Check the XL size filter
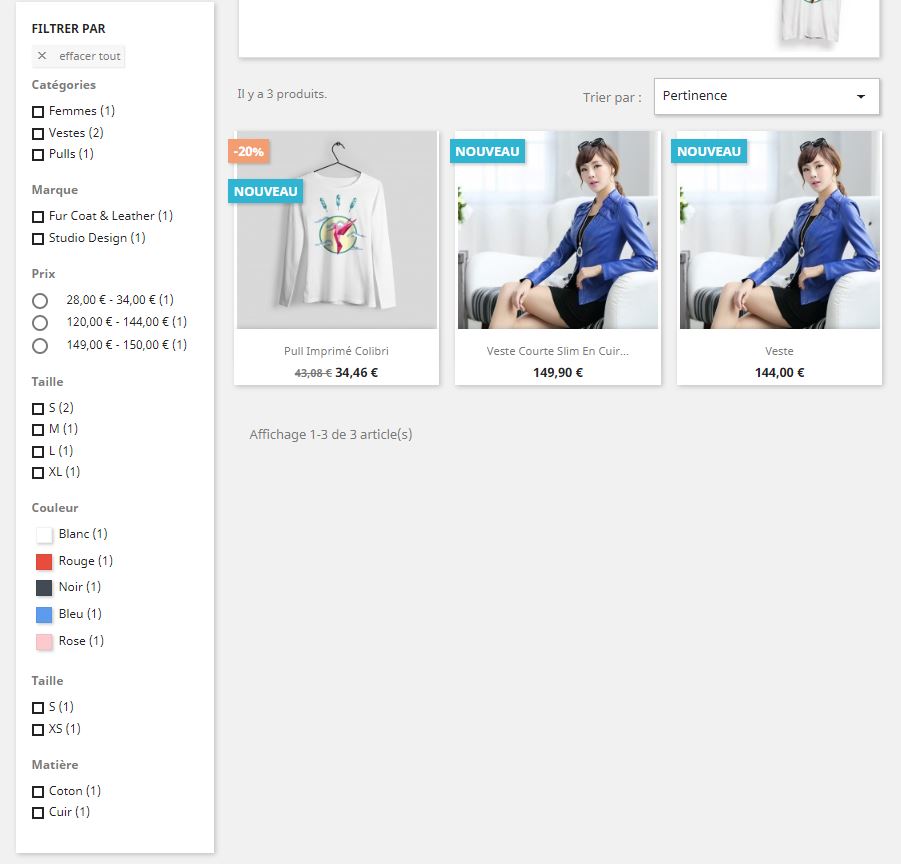Image resolution: width=901 pixels, height=864 pixels. (38, 473)
